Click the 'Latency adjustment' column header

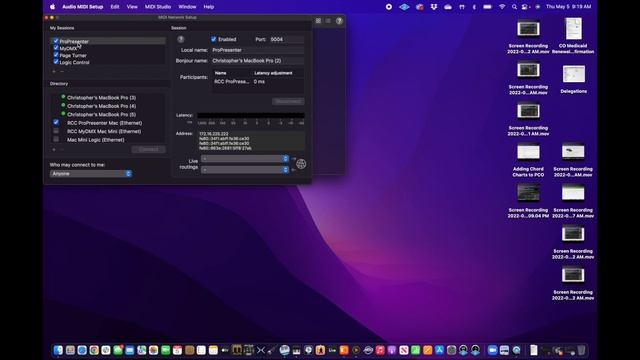click(273, 73)
